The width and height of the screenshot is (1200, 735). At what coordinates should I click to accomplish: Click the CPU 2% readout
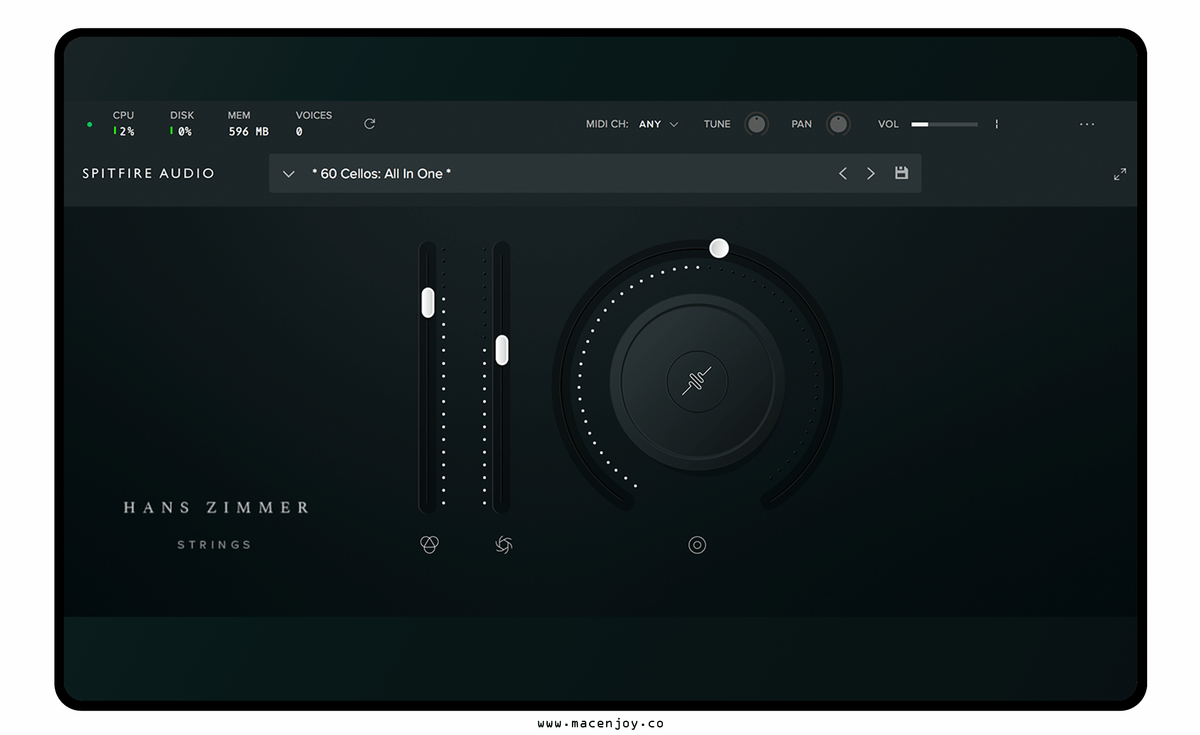point(124,123)
